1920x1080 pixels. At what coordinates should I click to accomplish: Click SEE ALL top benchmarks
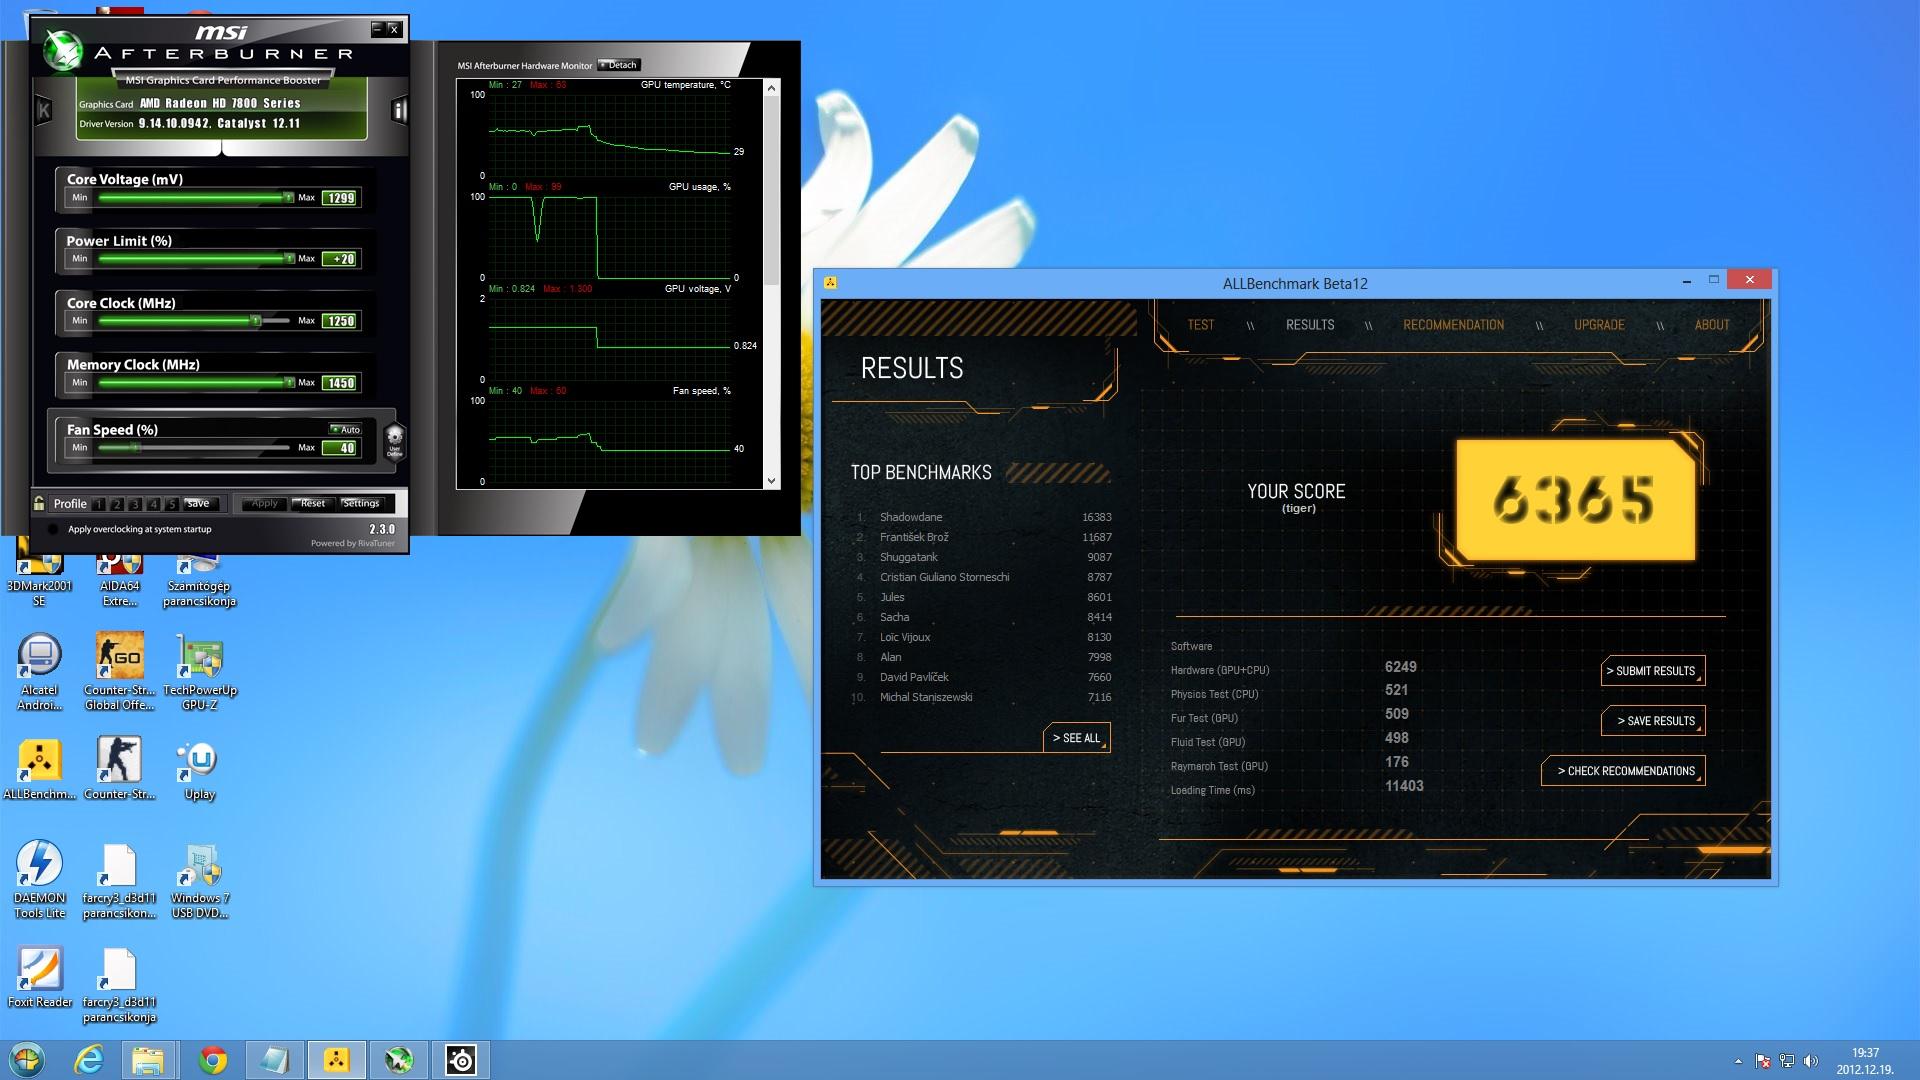click(1077, 738)
